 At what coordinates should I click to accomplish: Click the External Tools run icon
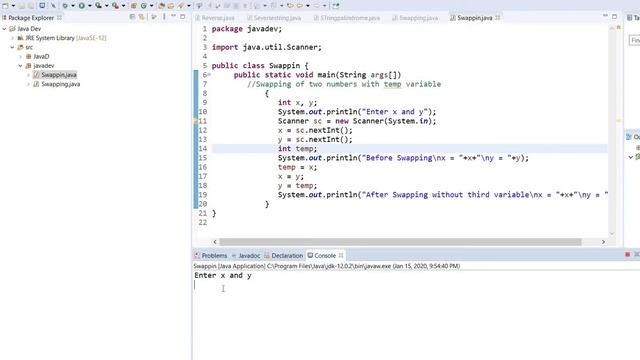115,6
